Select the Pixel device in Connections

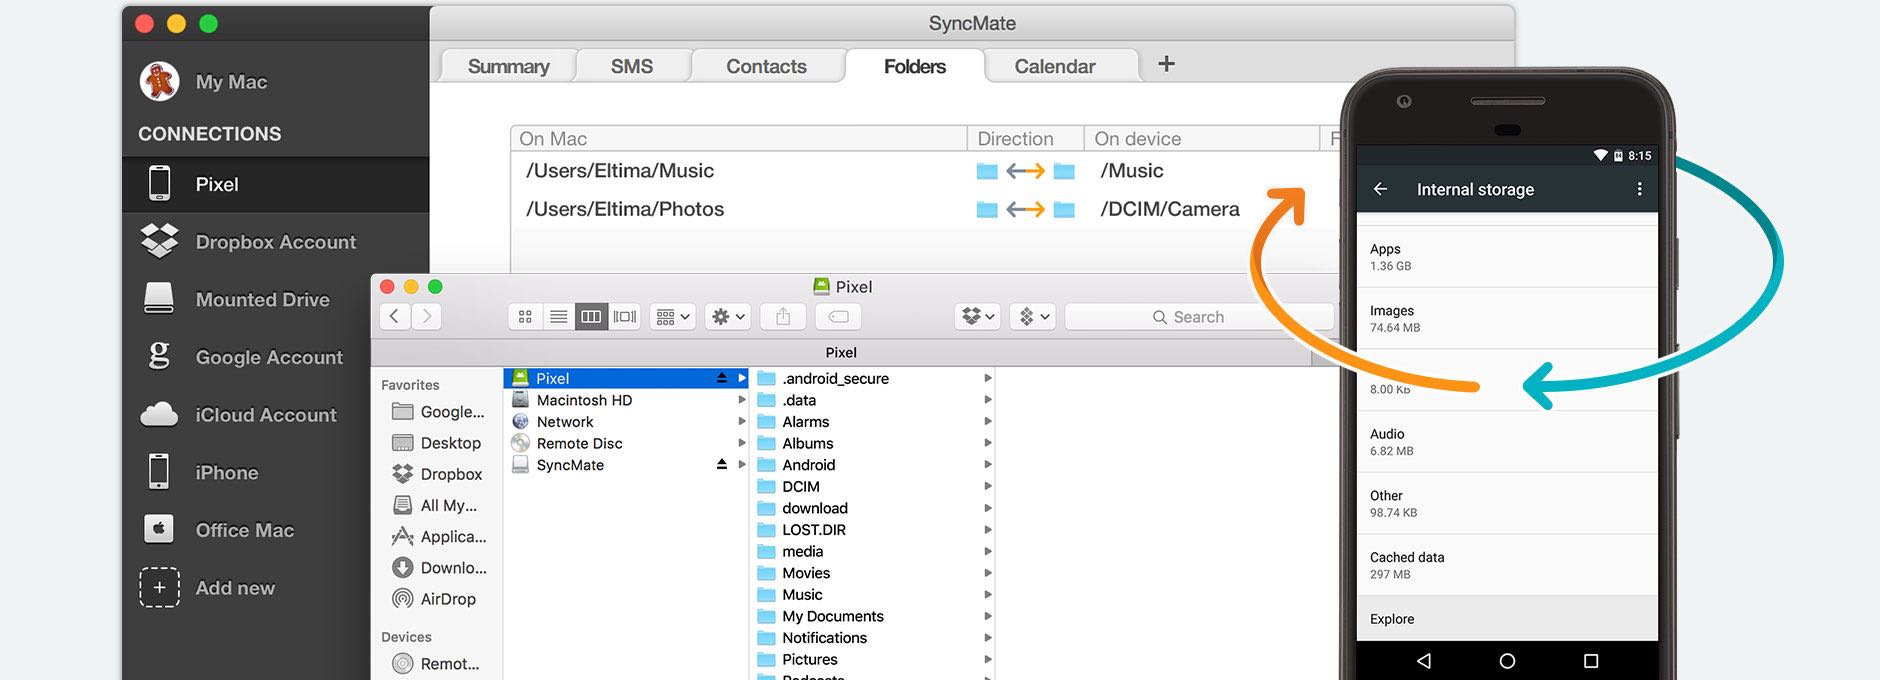(217, 185)
